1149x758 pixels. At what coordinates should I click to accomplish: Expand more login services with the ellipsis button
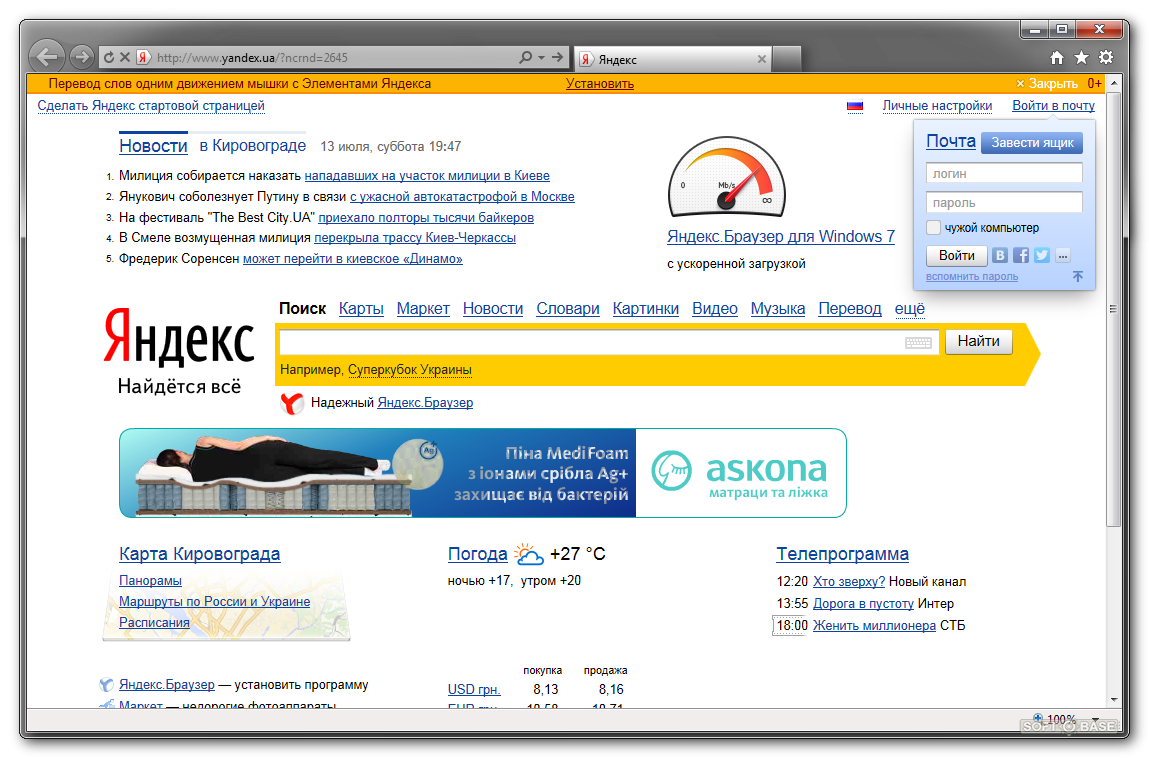point(1062,255)
